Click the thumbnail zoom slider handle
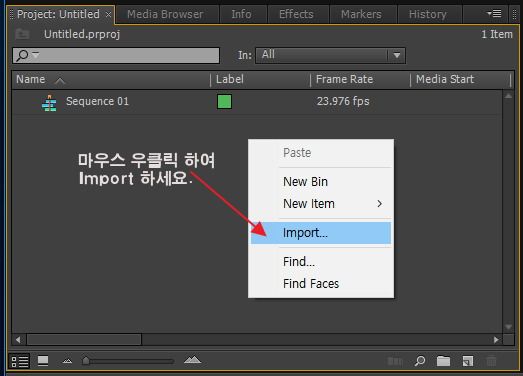The height and width of the screenshot is (376, 523). [x=86, y=361]
